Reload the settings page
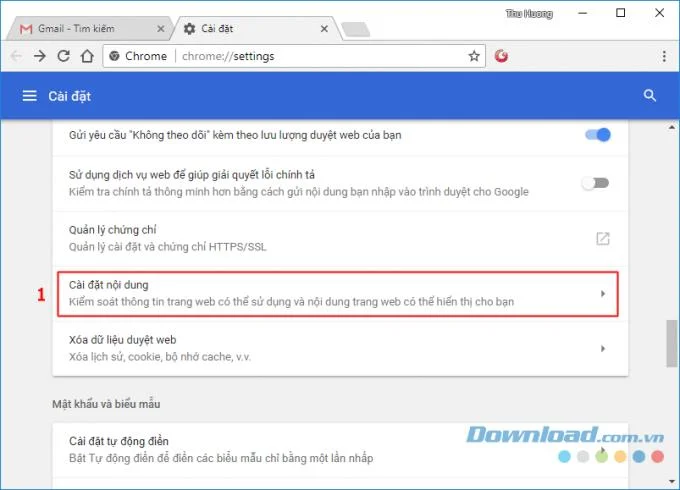 pyautogui.click(x=64, y=56)
